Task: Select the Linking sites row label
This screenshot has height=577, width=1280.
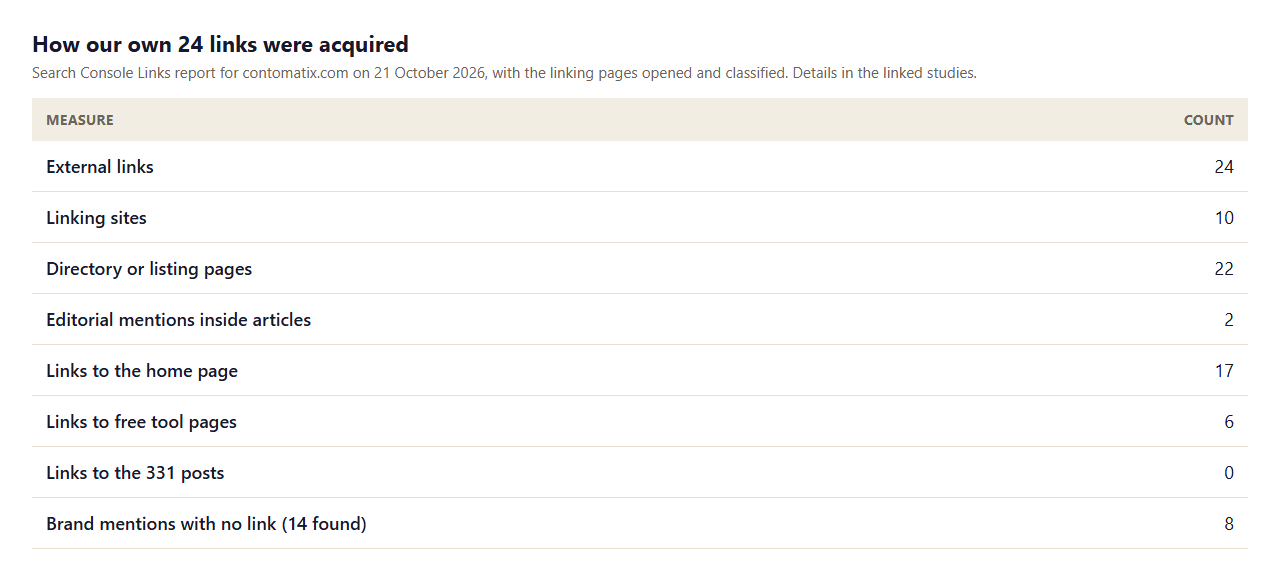Action: point(96,218)
